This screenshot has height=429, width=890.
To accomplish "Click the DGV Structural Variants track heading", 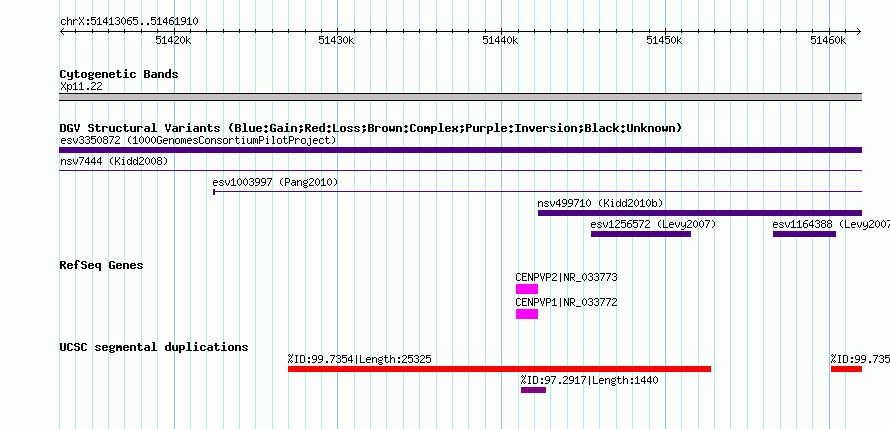I will tap(371, 128).
